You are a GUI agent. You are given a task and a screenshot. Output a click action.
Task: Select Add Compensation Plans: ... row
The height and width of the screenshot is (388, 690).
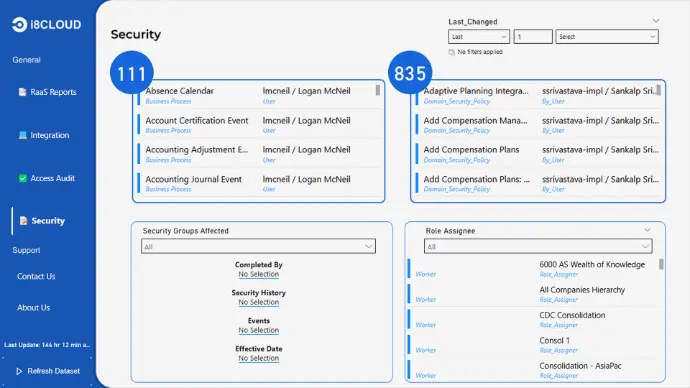[538, 183]
